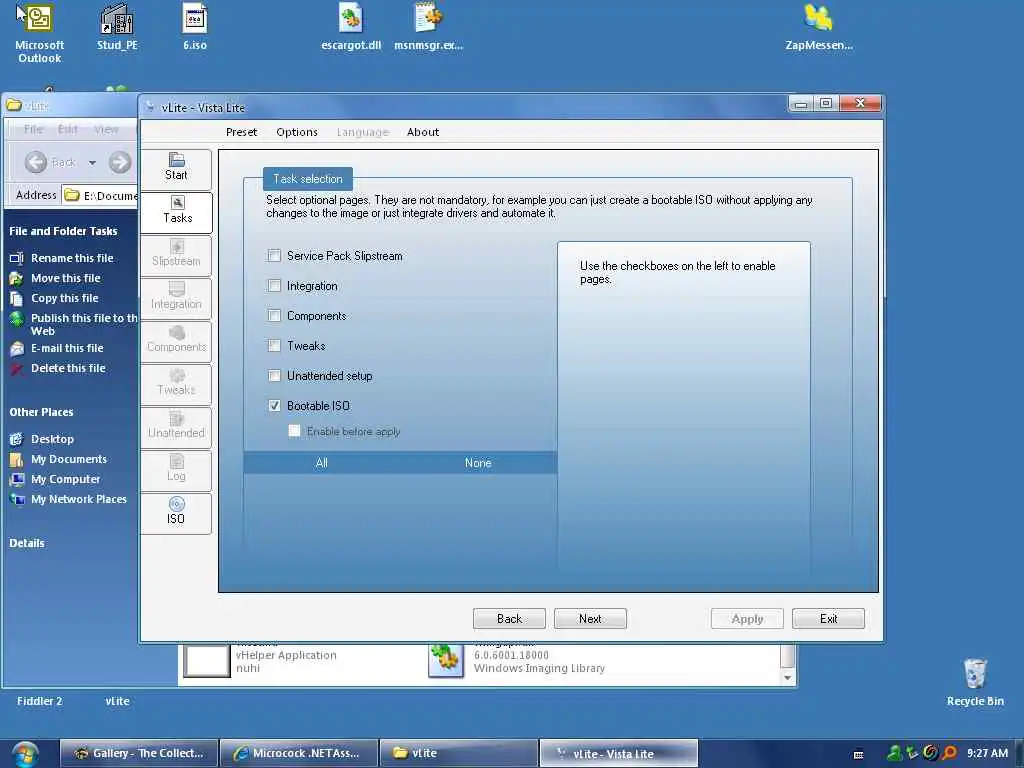1024x768 pixels.
Task: Click the search magnifier tray icon
Action: (950, 753)
